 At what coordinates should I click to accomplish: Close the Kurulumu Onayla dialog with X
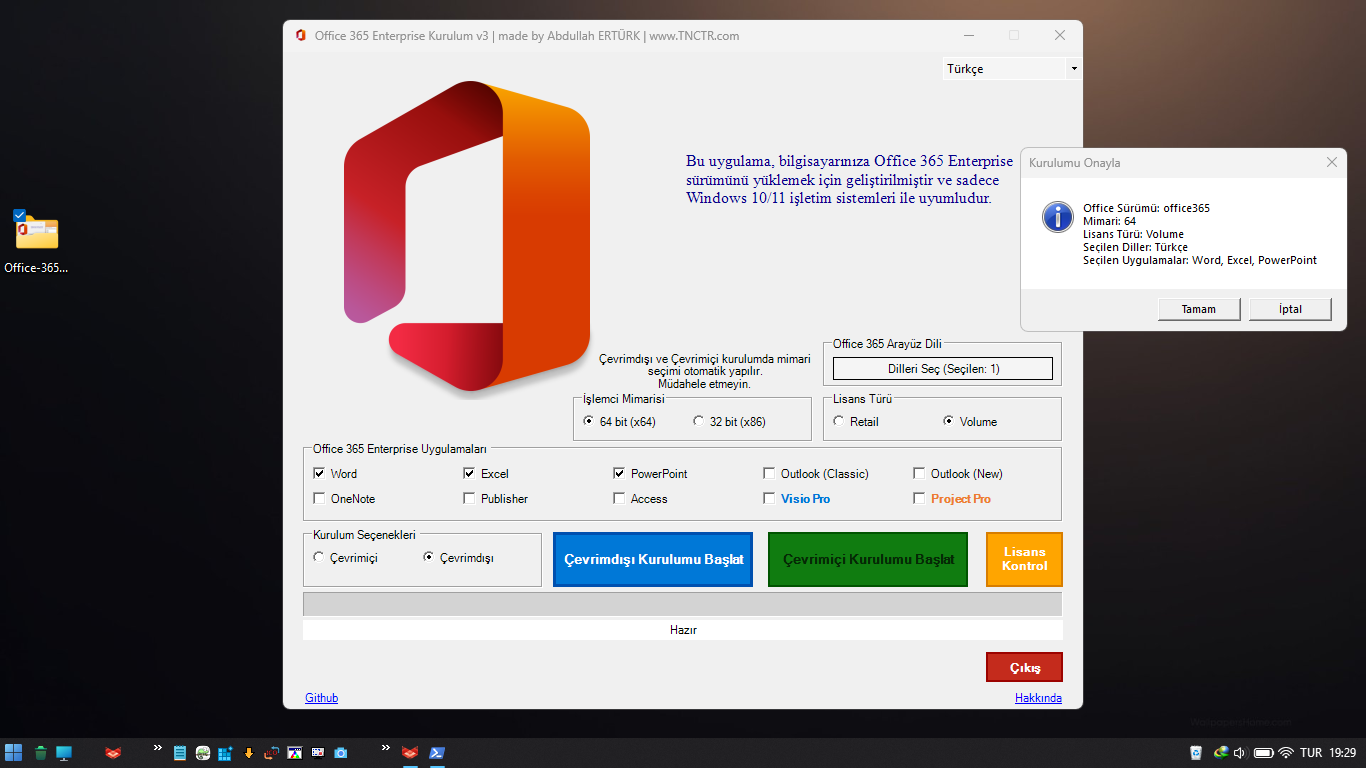coord(1331,162)
